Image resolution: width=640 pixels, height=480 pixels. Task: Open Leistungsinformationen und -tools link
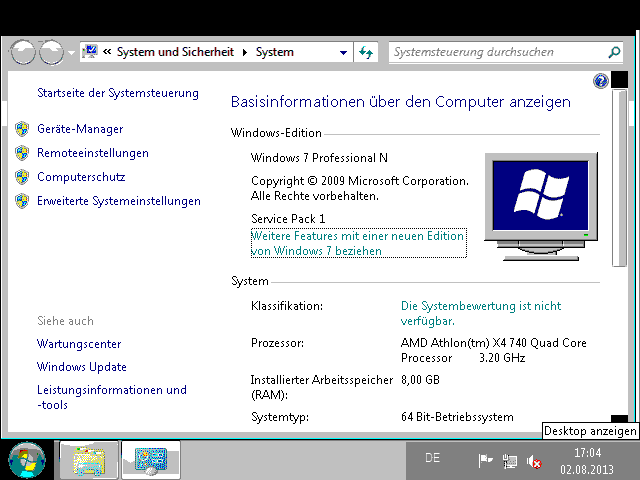pos(111,397)
